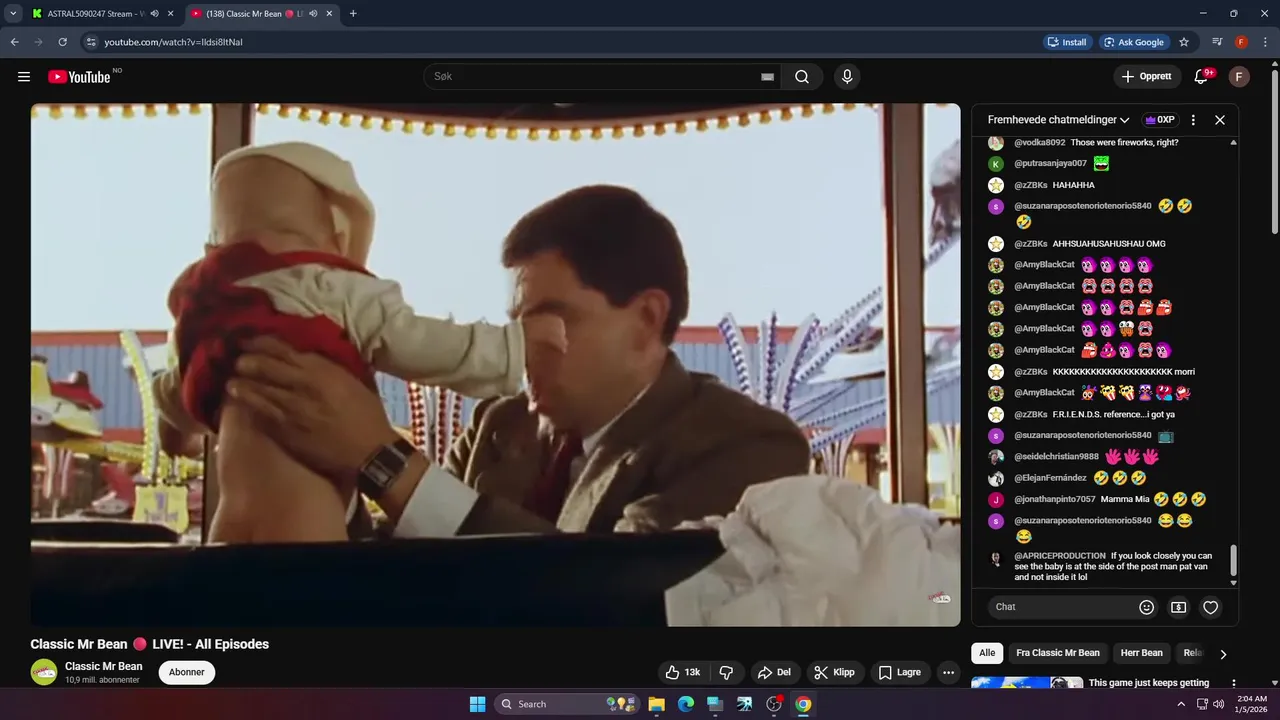Open the Windows Start menu
The height and width of the screenshot is (720, 1280).
[x=477, y=704]
